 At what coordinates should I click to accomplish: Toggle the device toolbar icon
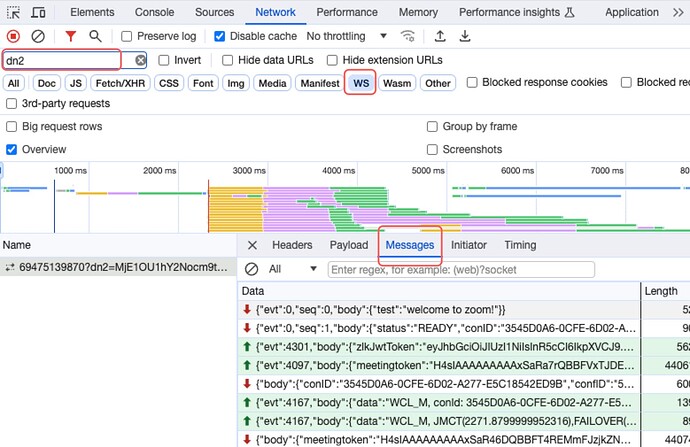tap(38, 12)
